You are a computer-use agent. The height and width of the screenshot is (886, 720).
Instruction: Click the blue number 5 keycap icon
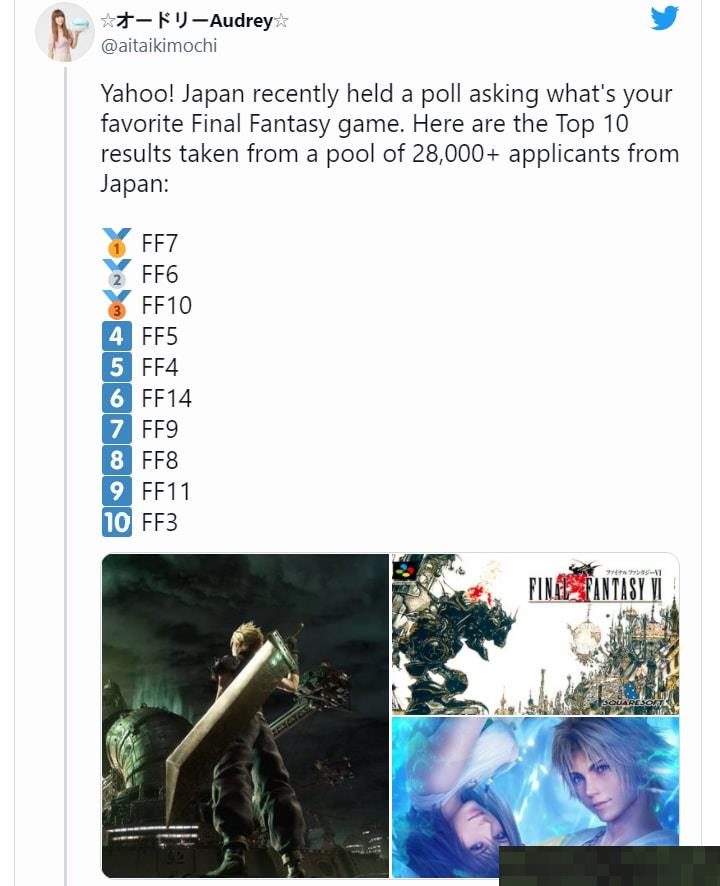(117, 367)
